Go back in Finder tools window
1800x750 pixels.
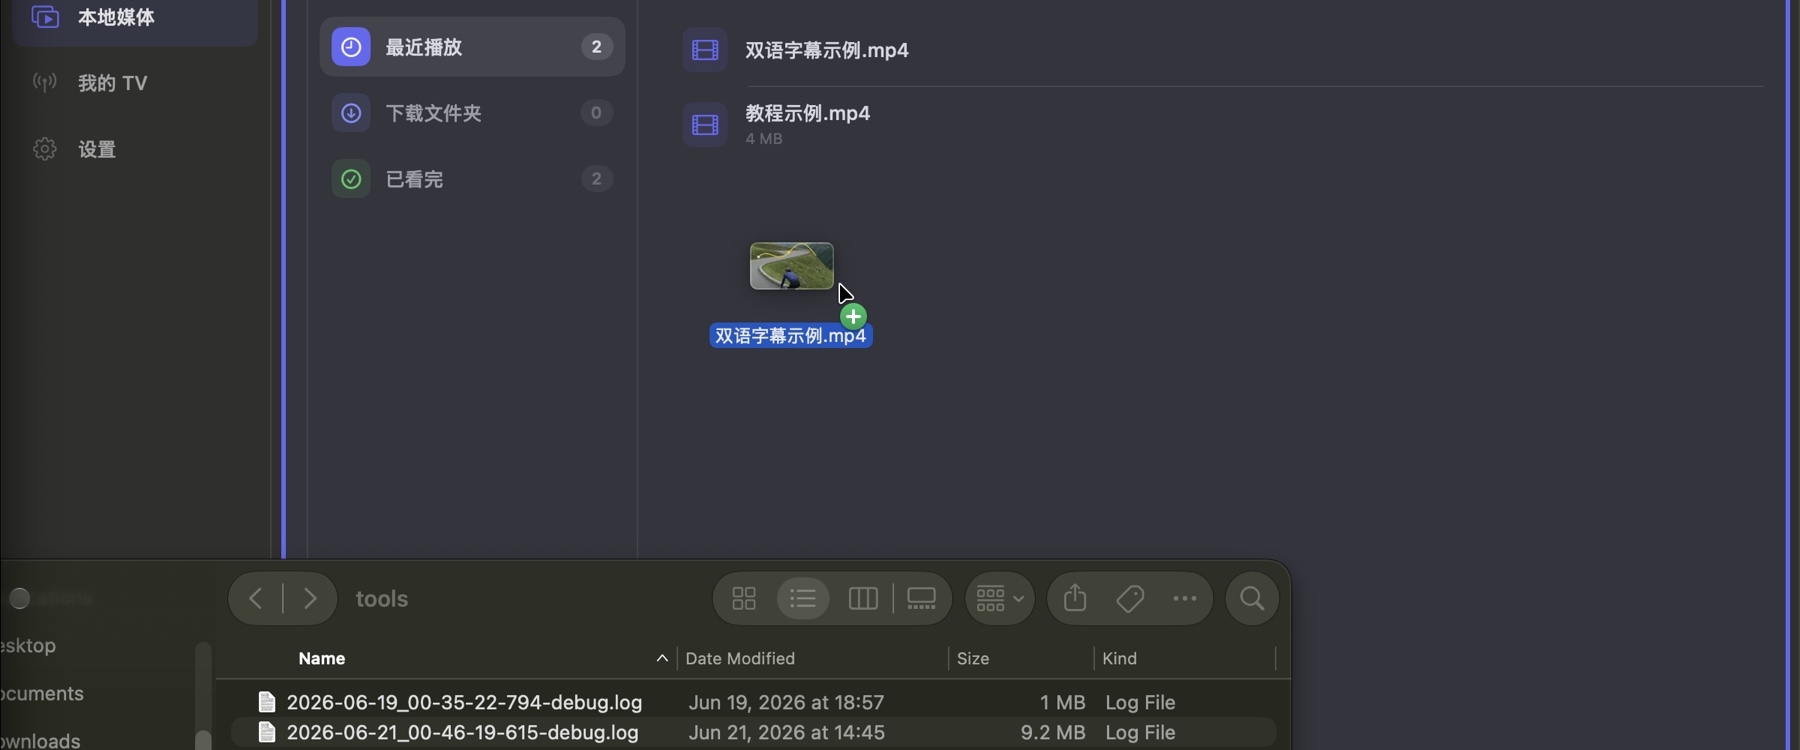[x=256, y=598]
